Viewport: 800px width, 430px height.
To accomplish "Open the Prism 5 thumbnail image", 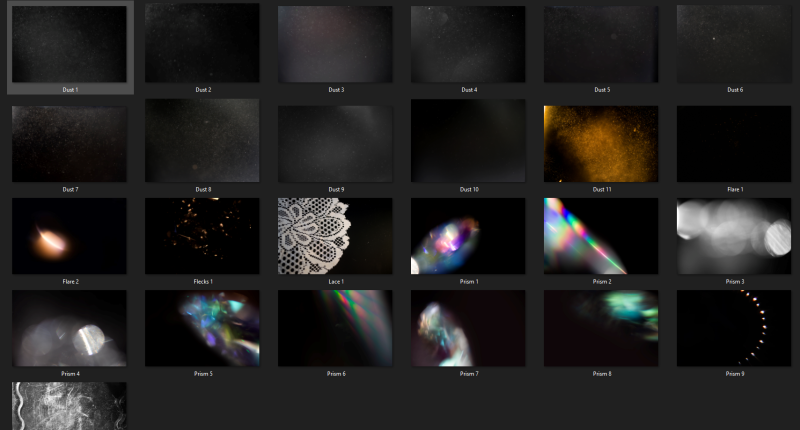I will pos(202,328).
